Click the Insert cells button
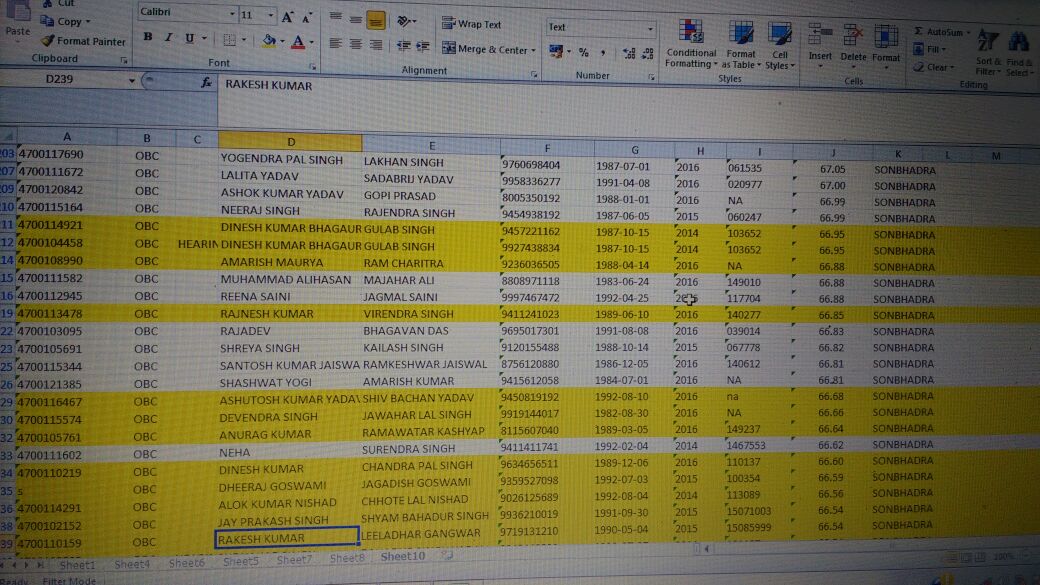This screenshot has height=585, width=1040. [x=820, y=44]
